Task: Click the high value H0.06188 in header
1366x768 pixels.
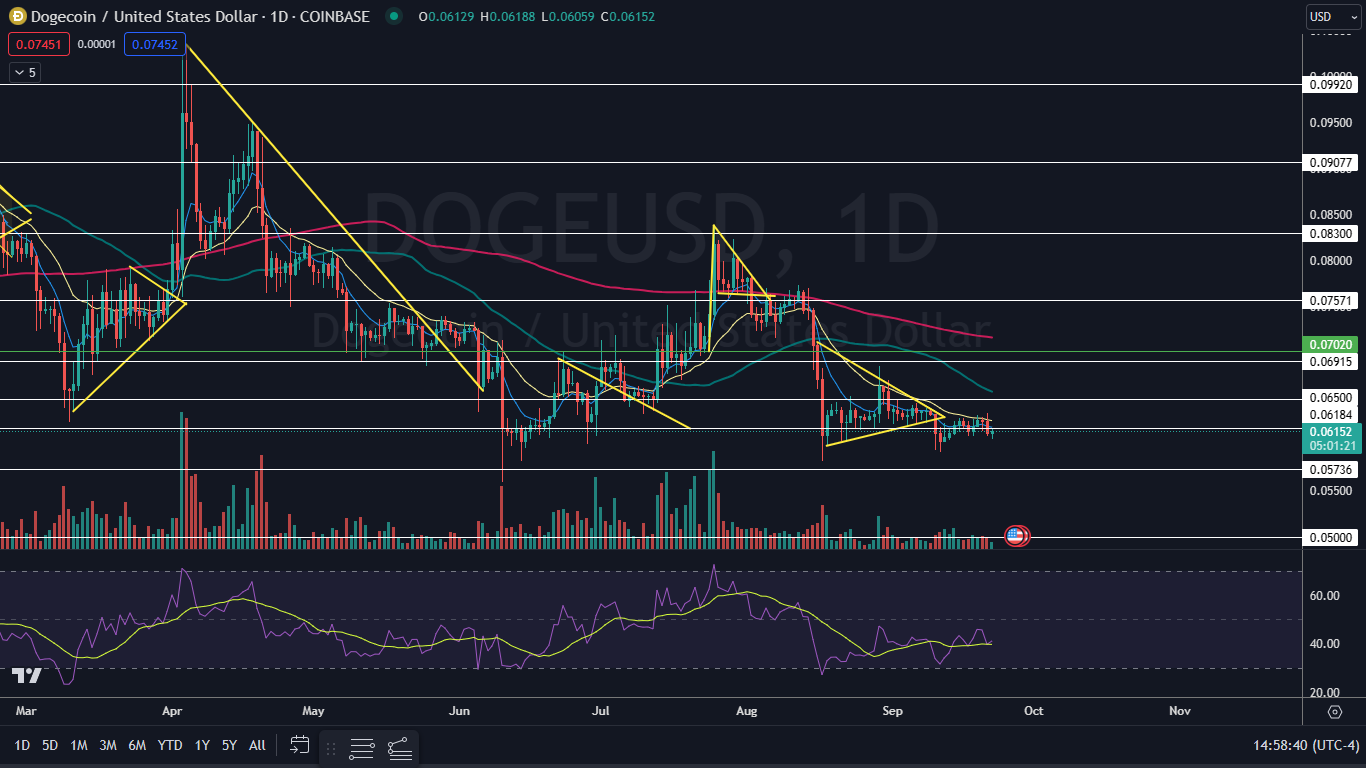Action: point(508,16)
